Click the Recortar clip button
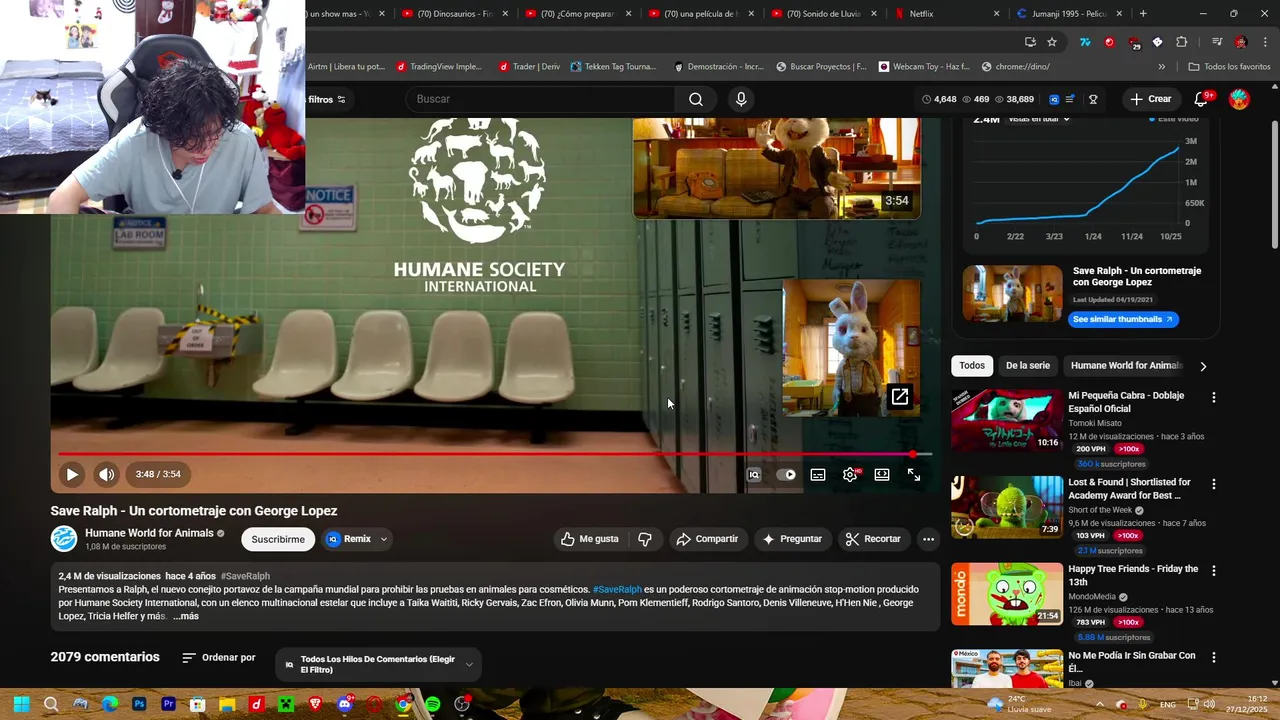This screenshot has height=720, width=1280. (x=873, y=539)
